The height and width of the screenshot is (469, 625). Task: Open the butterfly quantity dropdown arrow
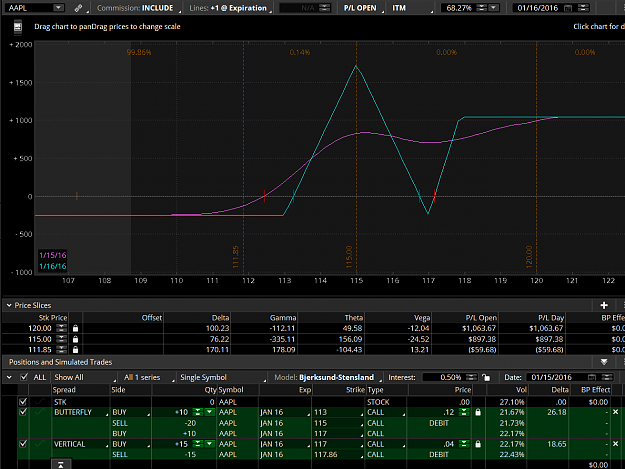point(209,412)
